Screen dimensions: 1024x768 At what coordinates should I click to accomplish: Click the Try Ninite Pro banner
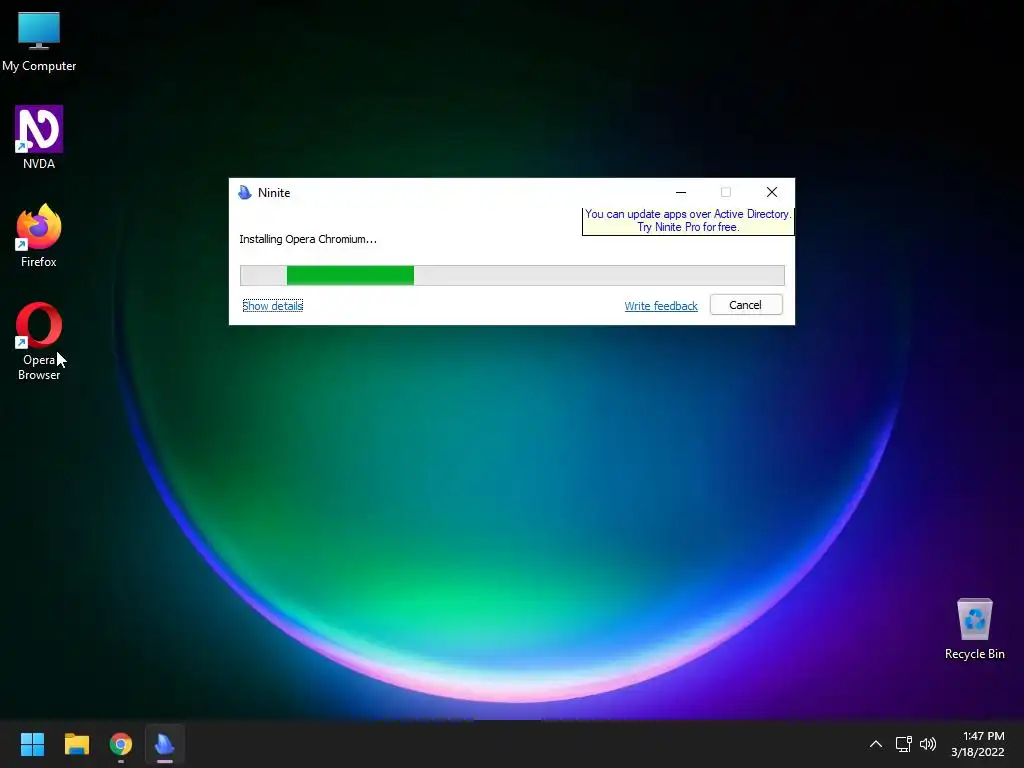pos(688,221)
